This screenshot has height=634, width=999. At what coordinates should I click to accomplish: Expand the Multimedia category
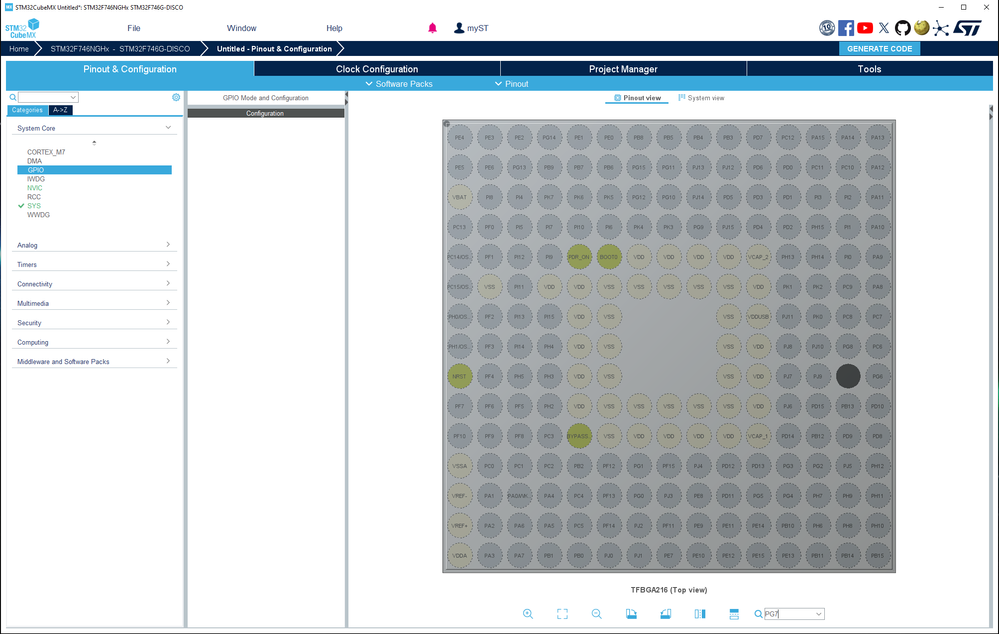click(x=168, y=303)
